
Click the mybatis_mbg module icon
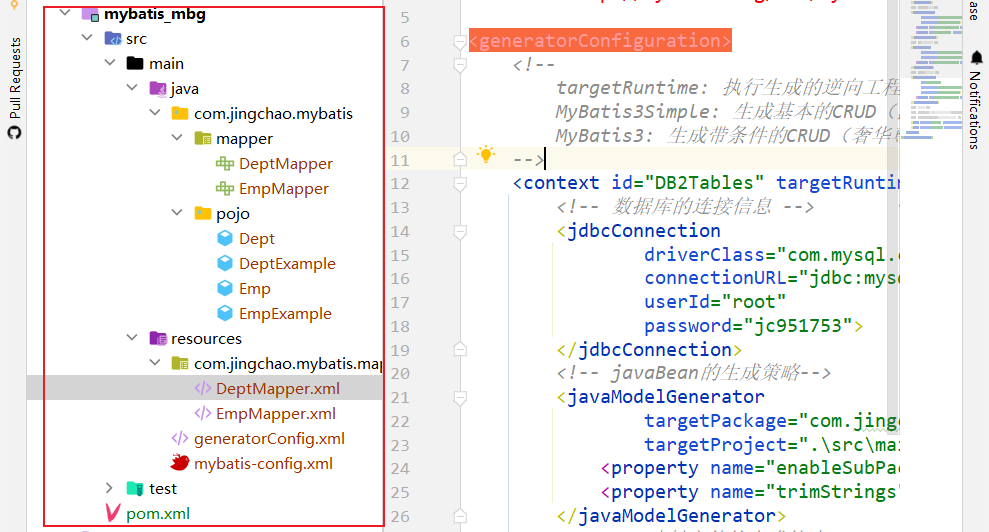click(90, 14)
